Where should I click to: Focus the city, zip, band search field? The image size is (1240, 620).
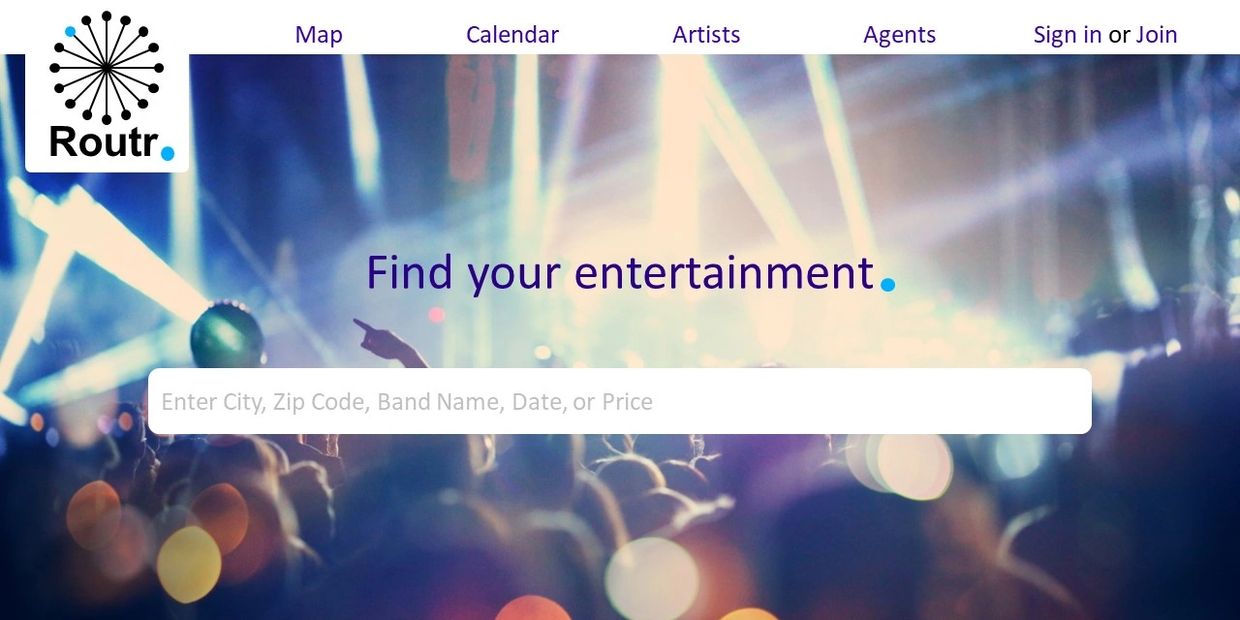[x=619, y=401]
